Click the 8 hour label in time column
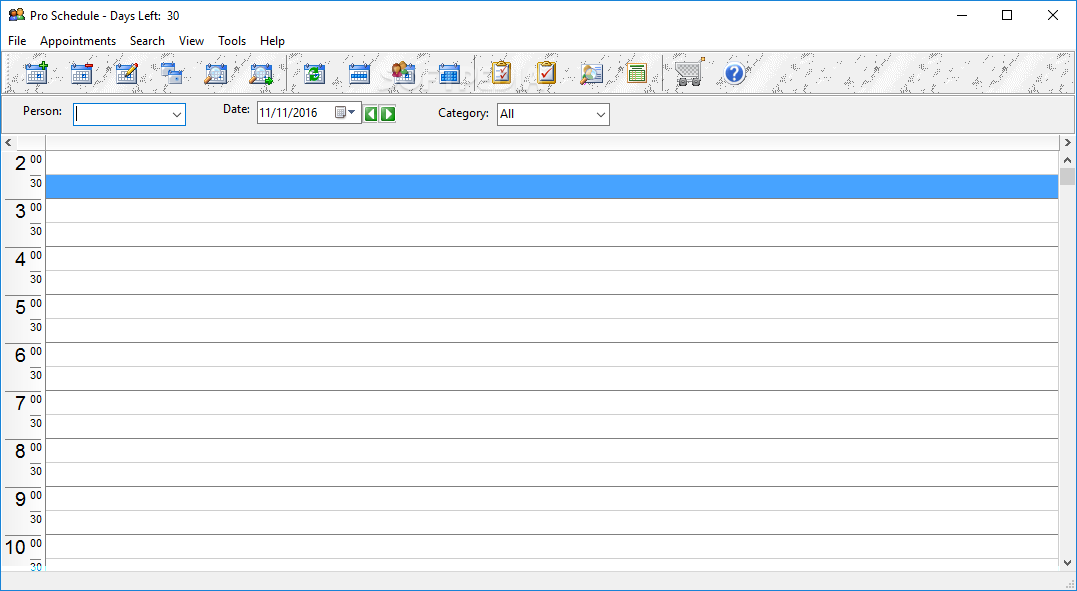Screen dimensions: 1077x591 20,452
